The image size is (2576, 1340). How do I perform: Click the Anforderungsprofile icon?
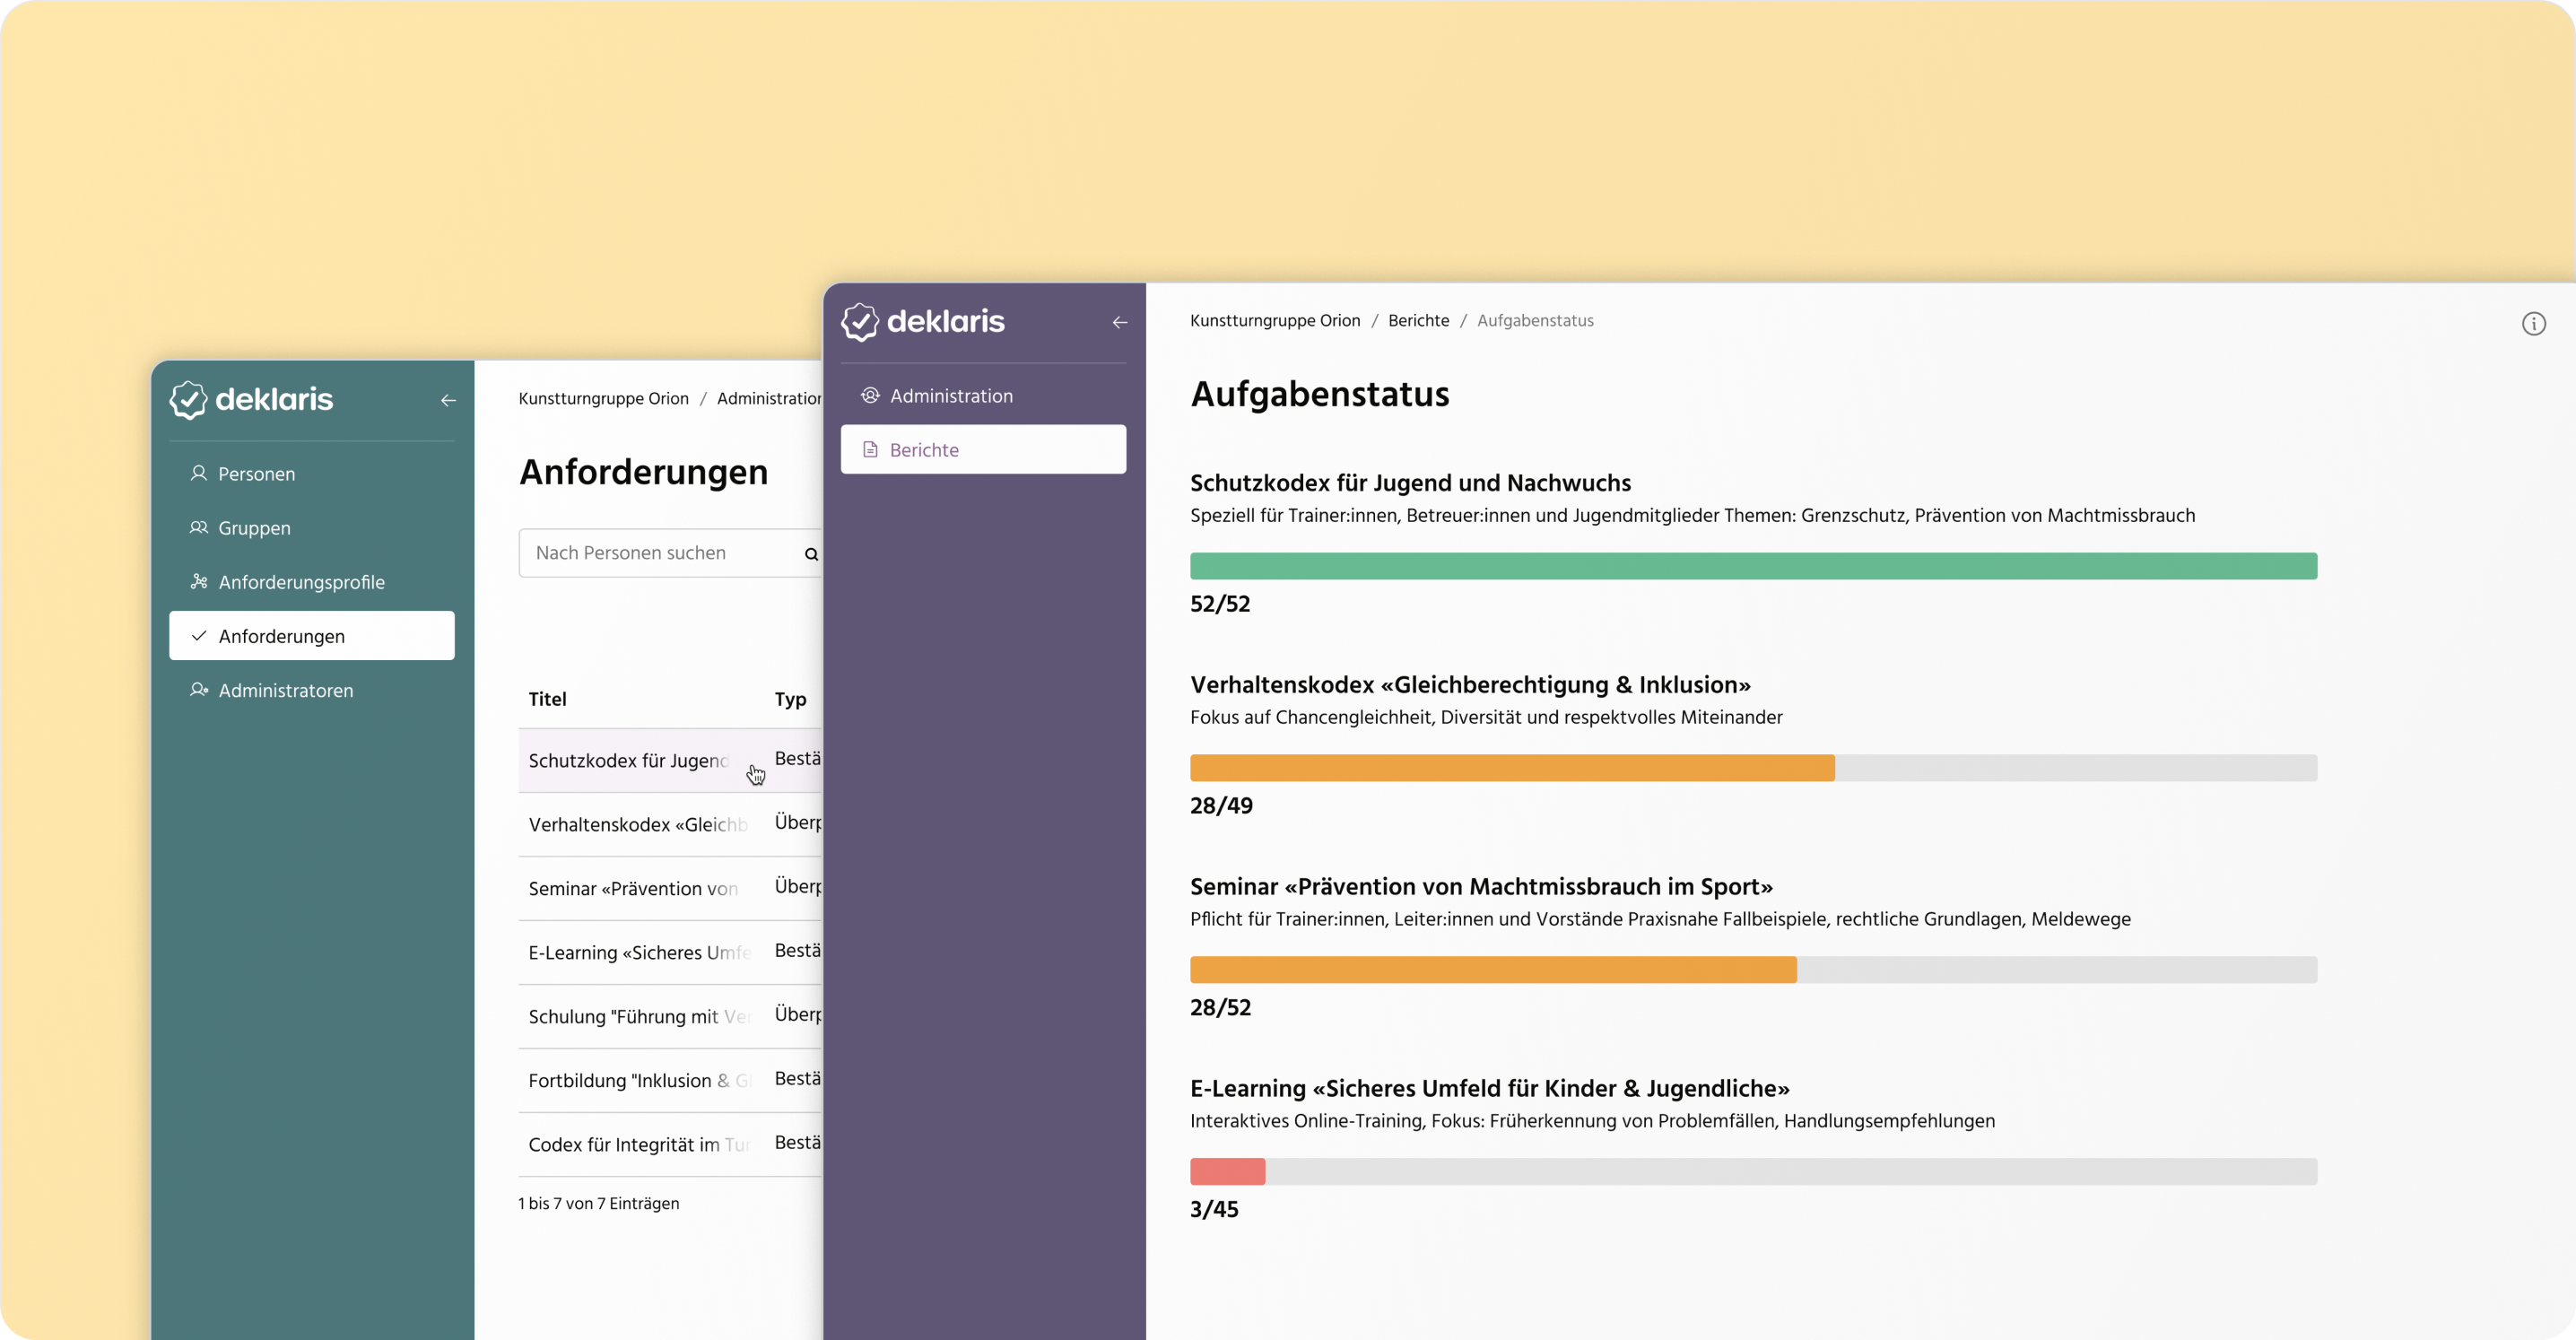point(199,581)
